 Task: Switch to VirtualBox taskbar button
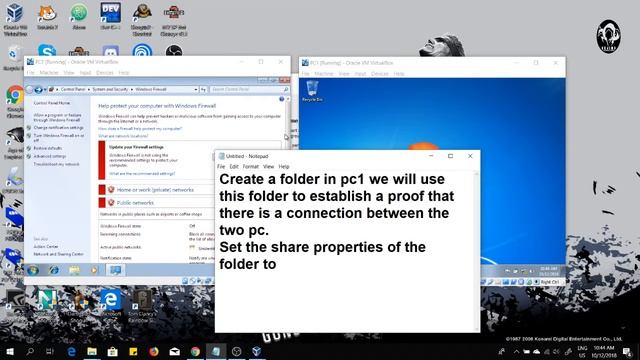click(257, 351)
